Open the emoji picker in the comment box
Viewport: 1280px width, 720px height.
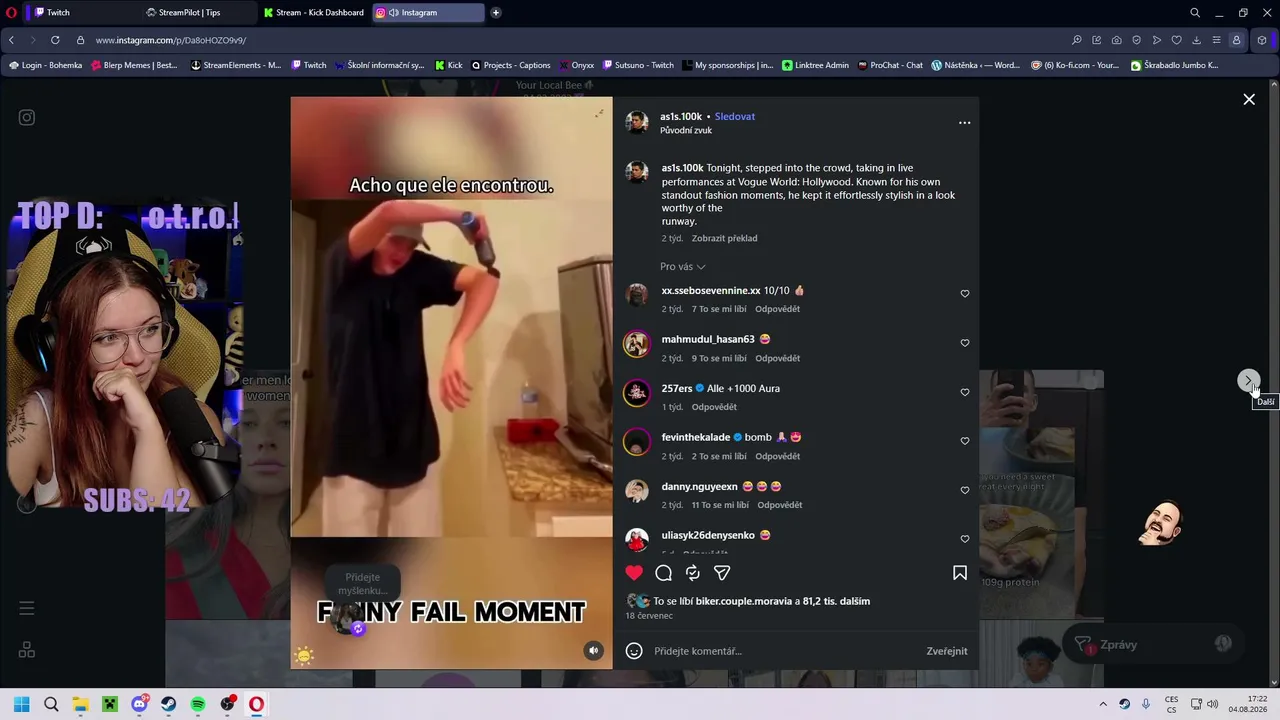point(634,651)
